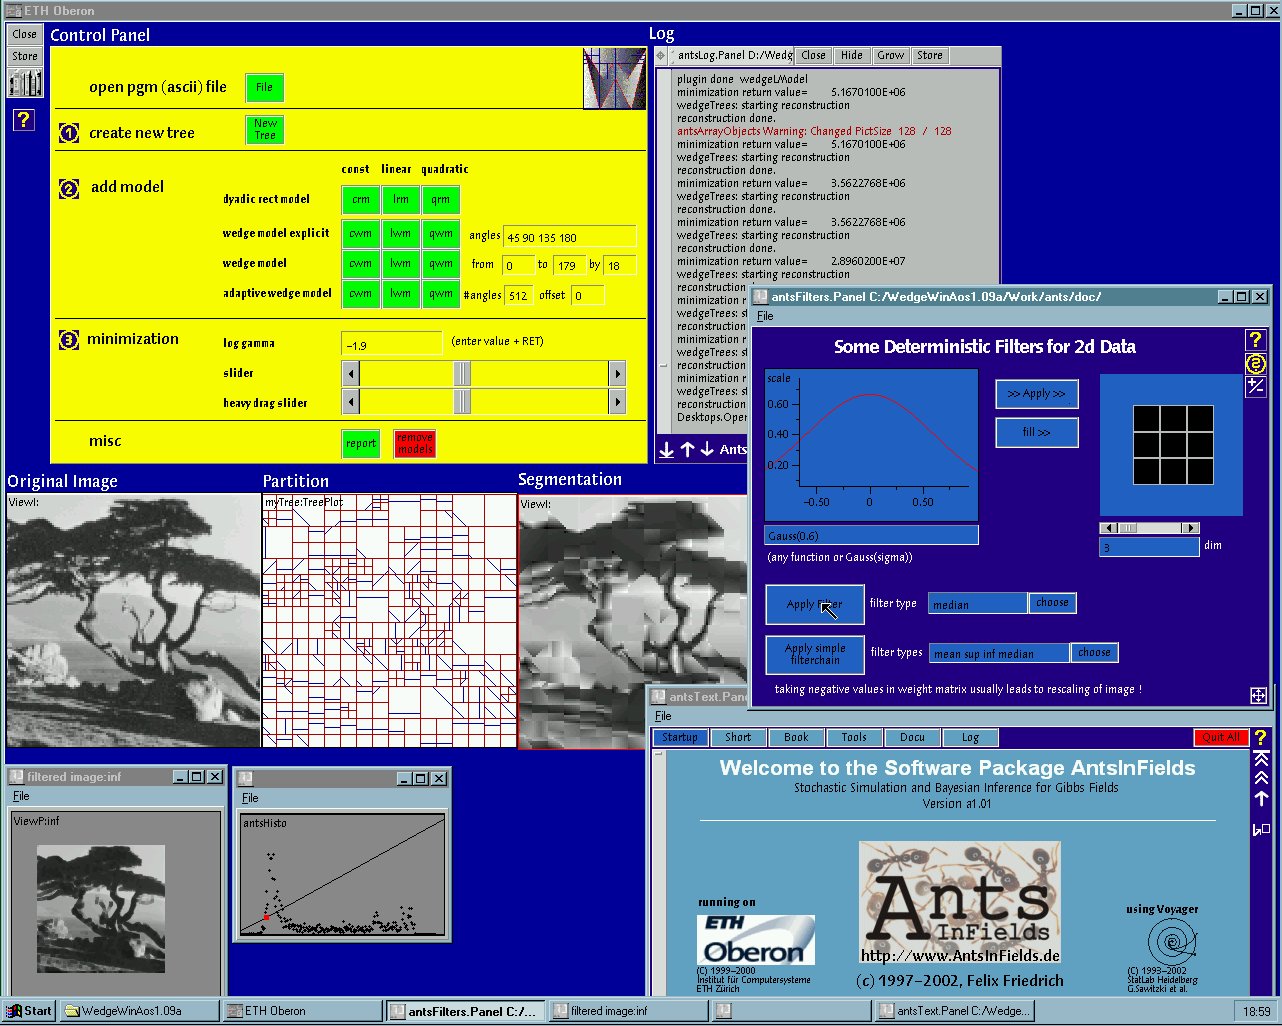The height and width of the screenshot is (1026, 1282).
Task: Click left arrow of heavy drag slider
Action: pyautogui.click(x=350, y=402)
